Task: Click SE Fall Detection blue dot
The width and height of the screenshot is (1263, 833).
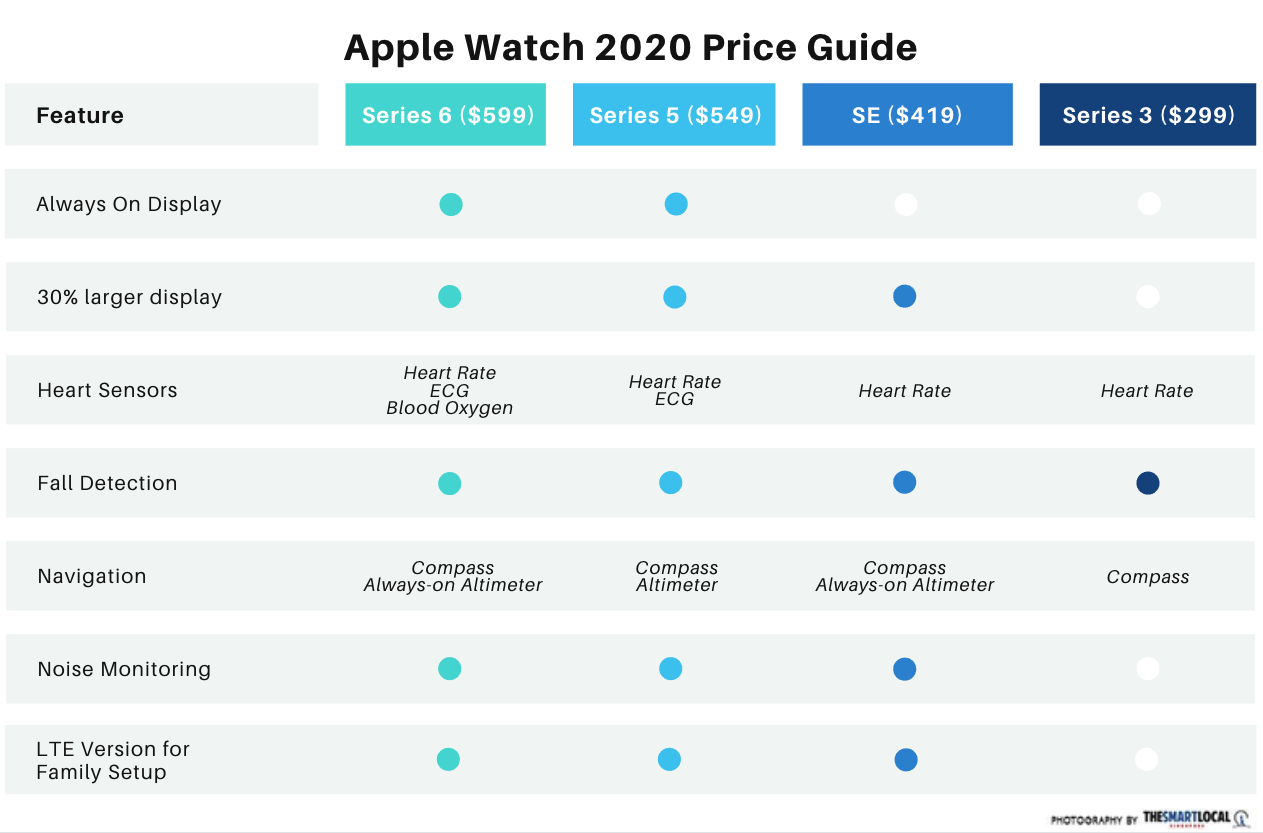Action: coord(905,483)
